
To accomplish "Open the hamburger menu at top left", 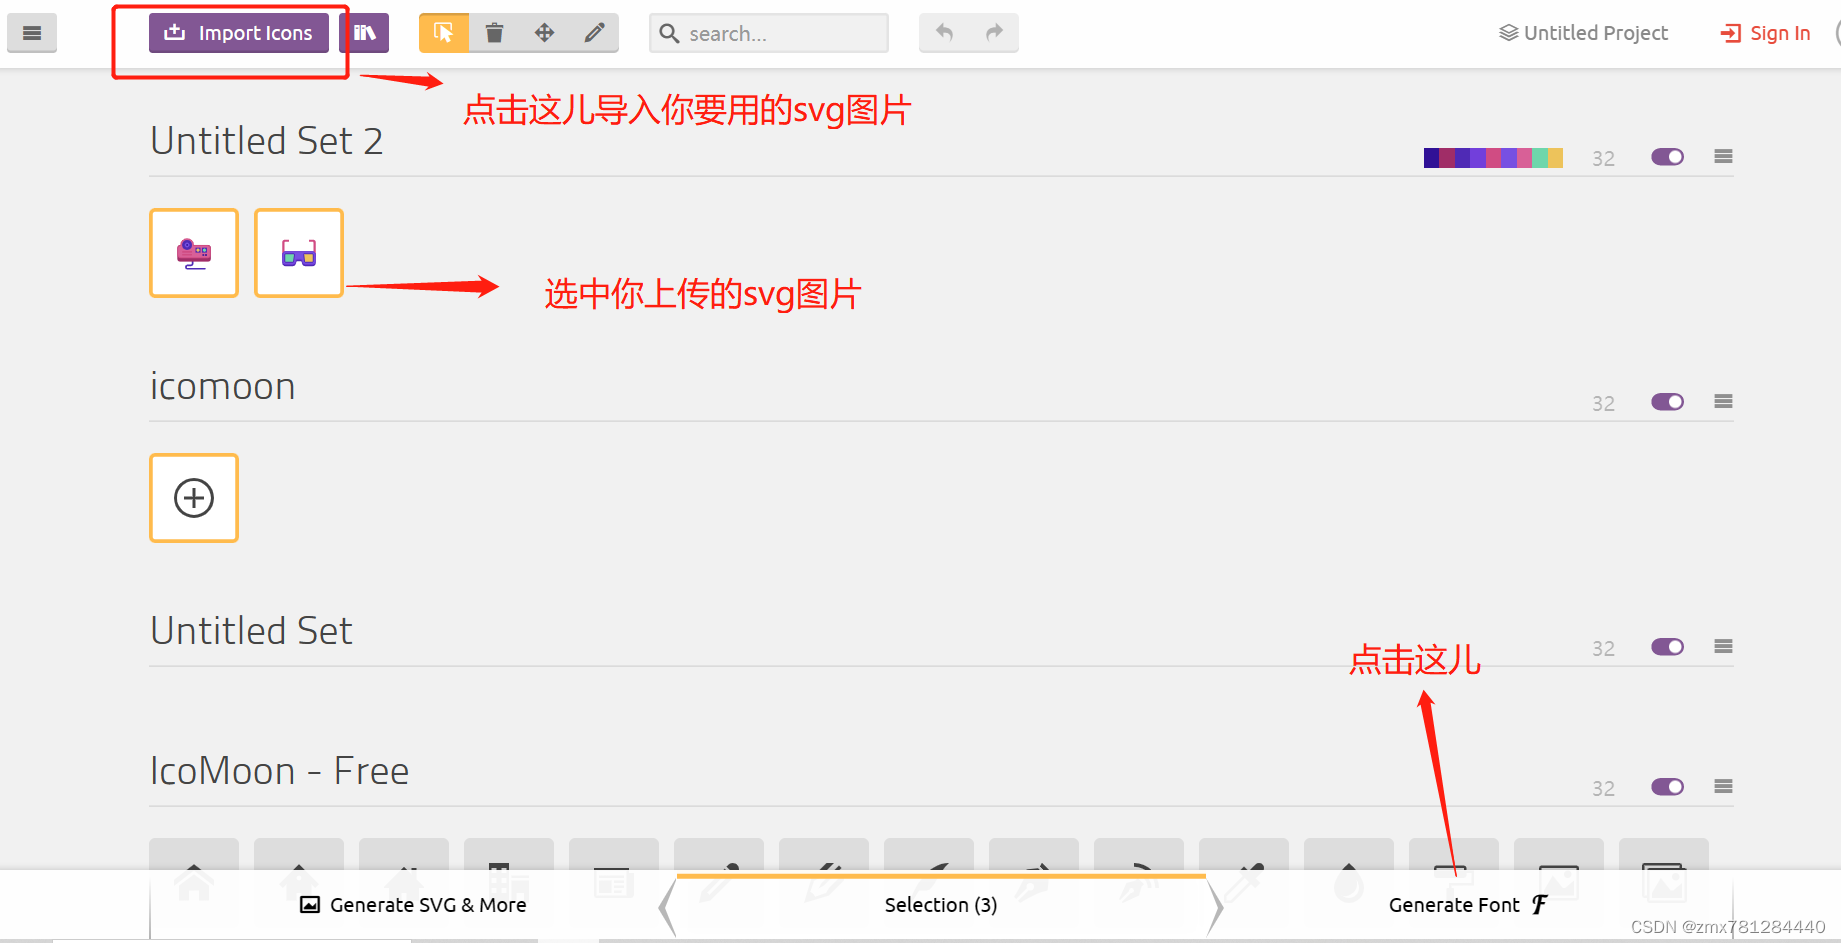I will 32,33.
